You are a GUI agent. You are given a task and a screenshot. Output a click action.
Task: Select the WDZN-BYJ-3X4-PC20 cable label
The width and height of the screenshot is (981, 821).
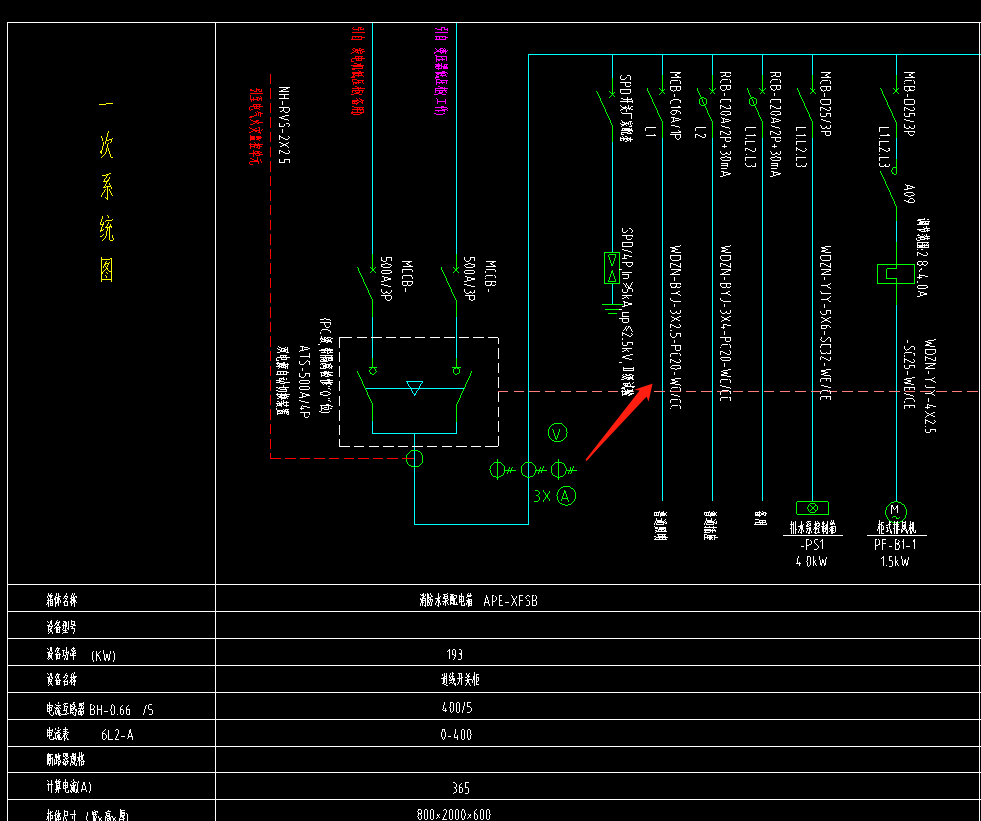pos(726,323)
